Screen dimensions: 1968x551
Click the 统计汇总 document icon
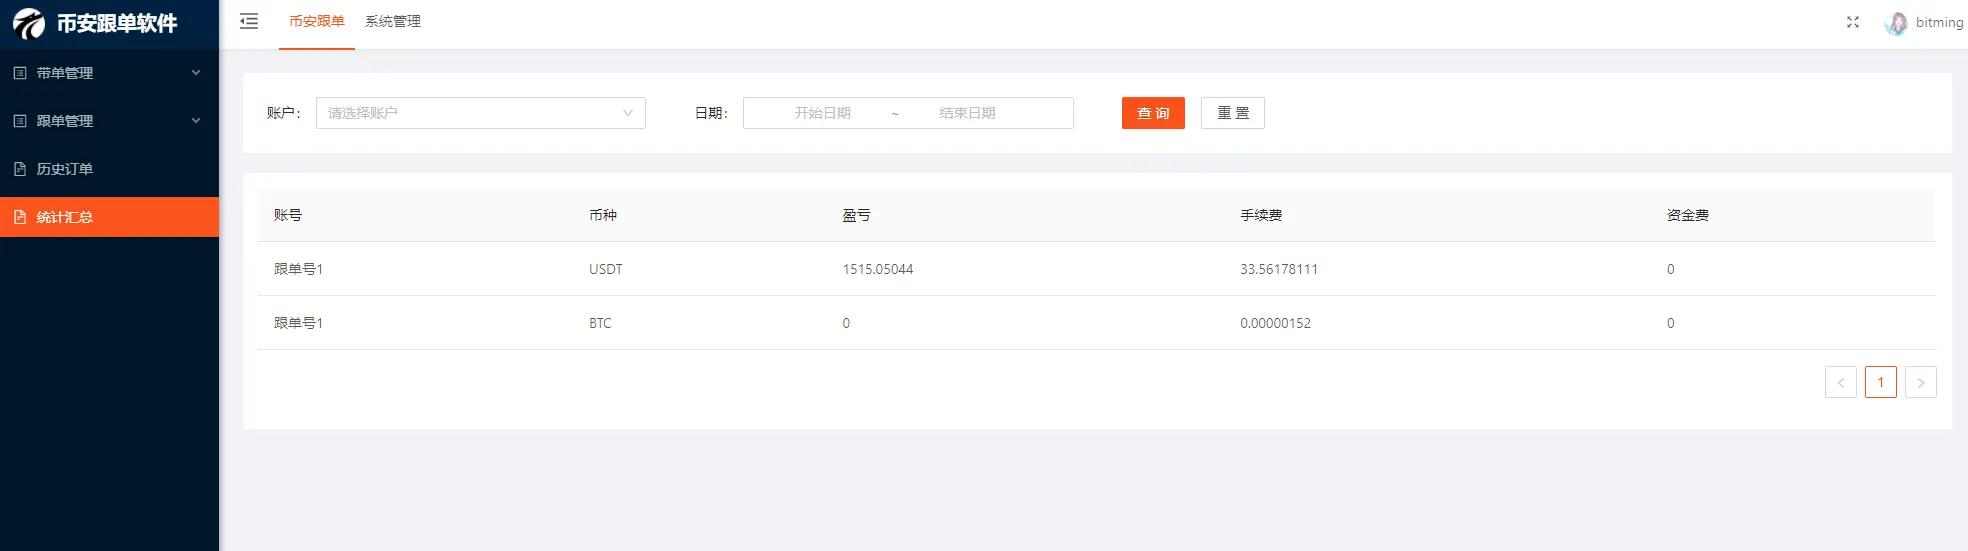pos(20,217)
